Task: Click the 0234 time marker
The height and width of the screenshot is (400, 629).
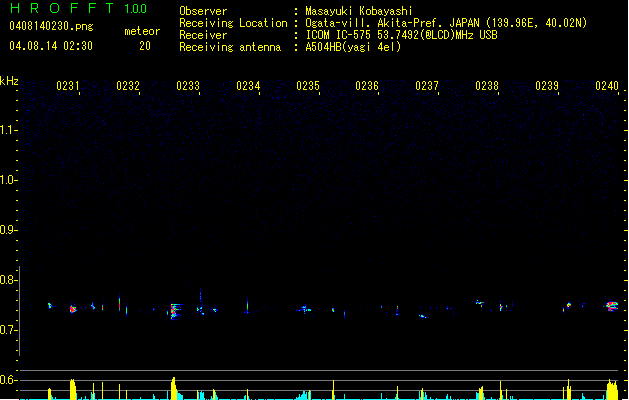Action: pos(248,86)
